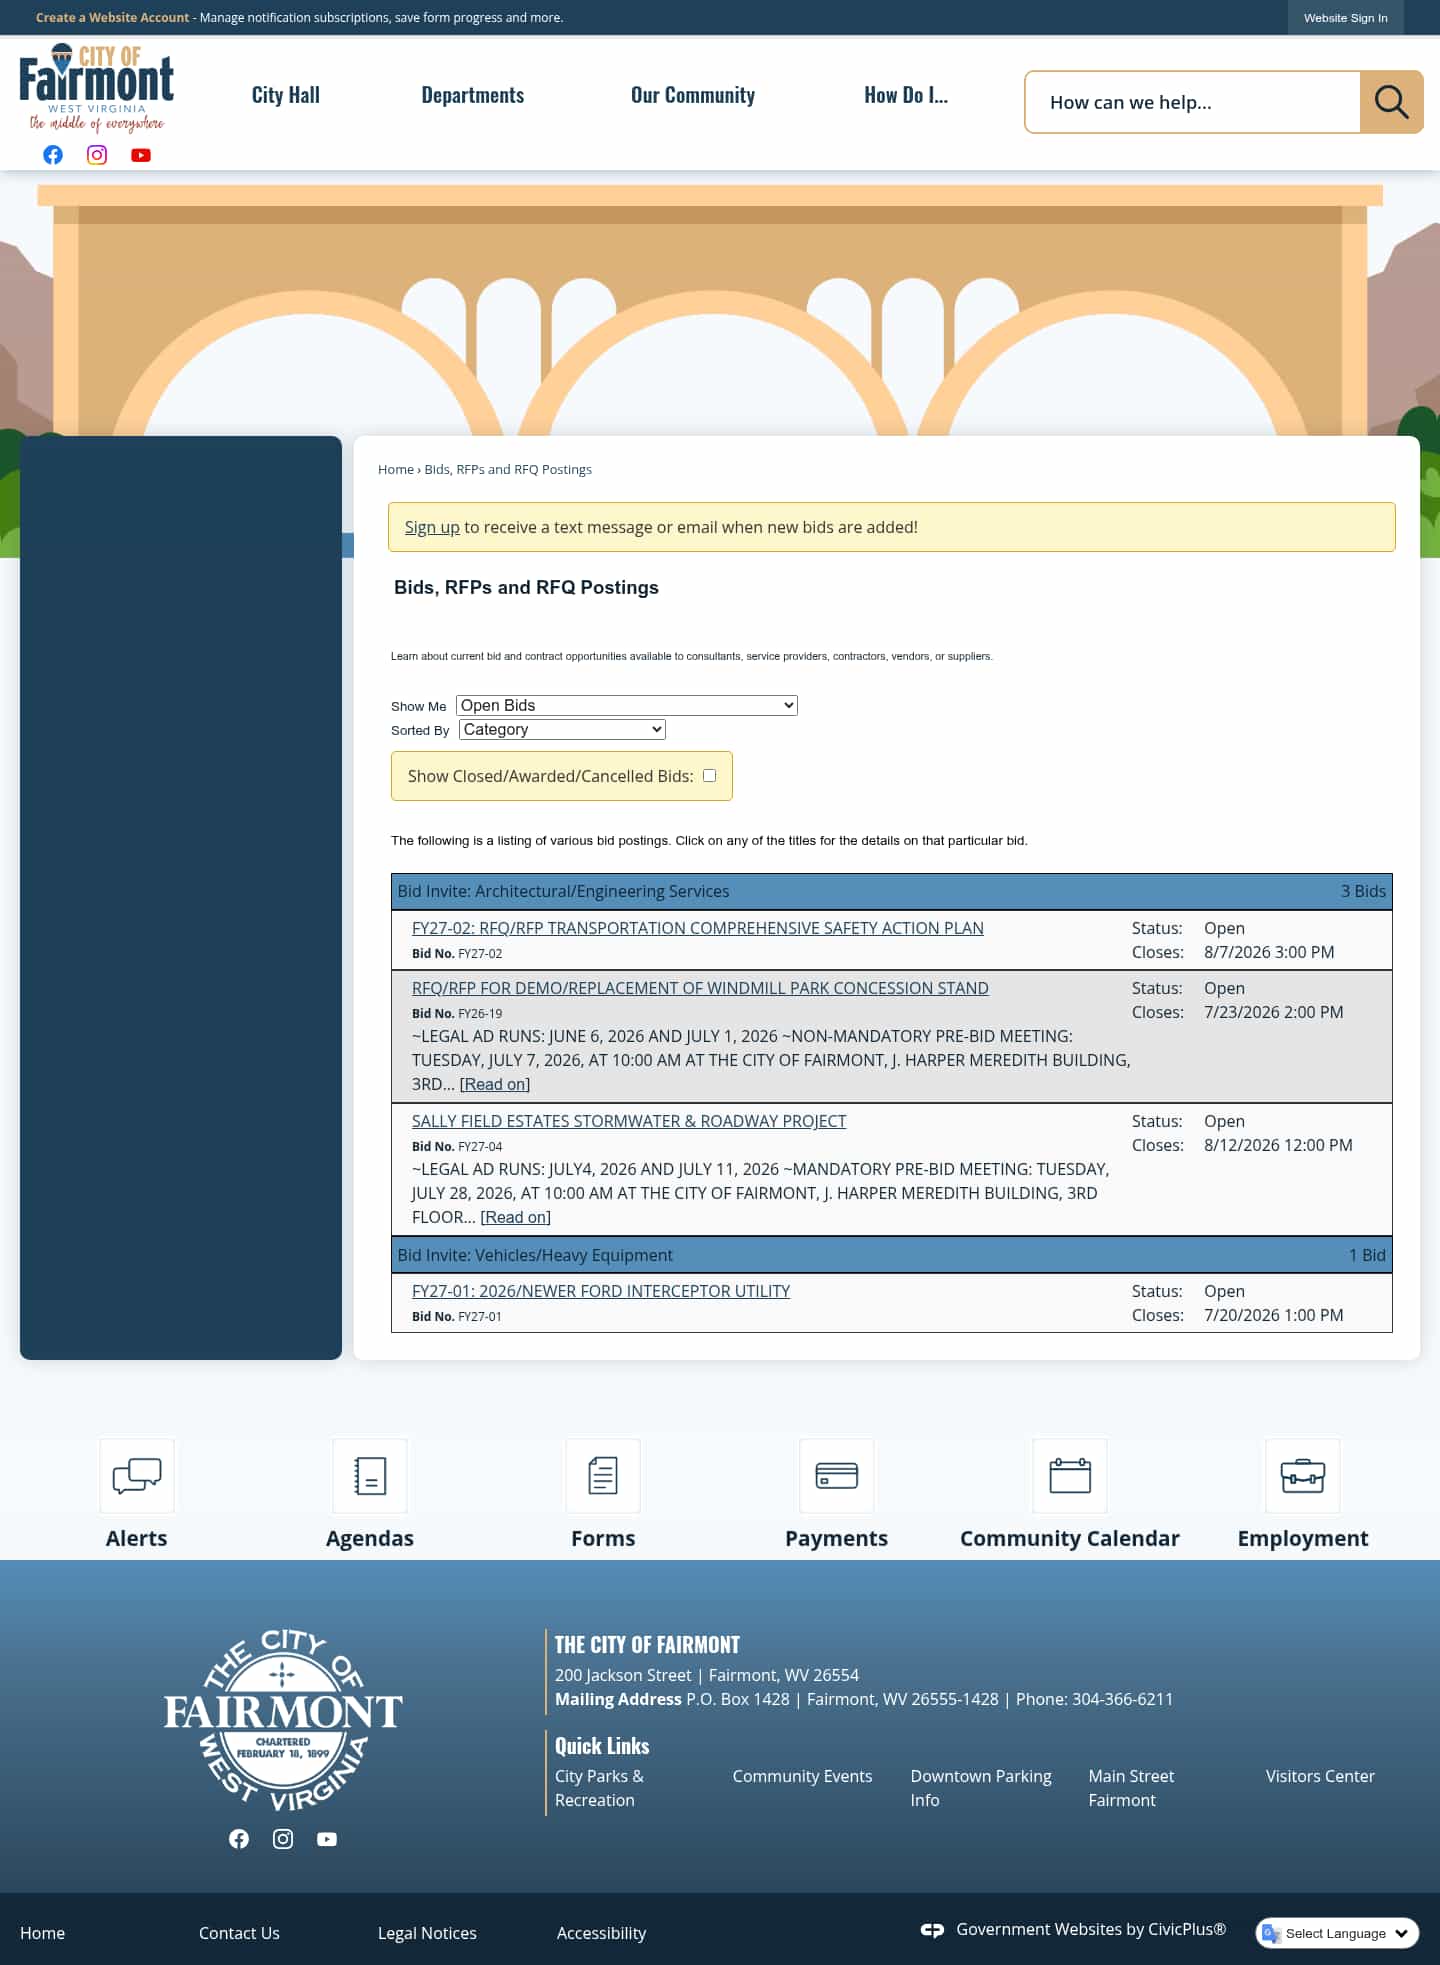The width and height of the screenshot is (1440, 1965).
Task: Open the Employment briefcase icon
Action: [x=1303, y=1475]
